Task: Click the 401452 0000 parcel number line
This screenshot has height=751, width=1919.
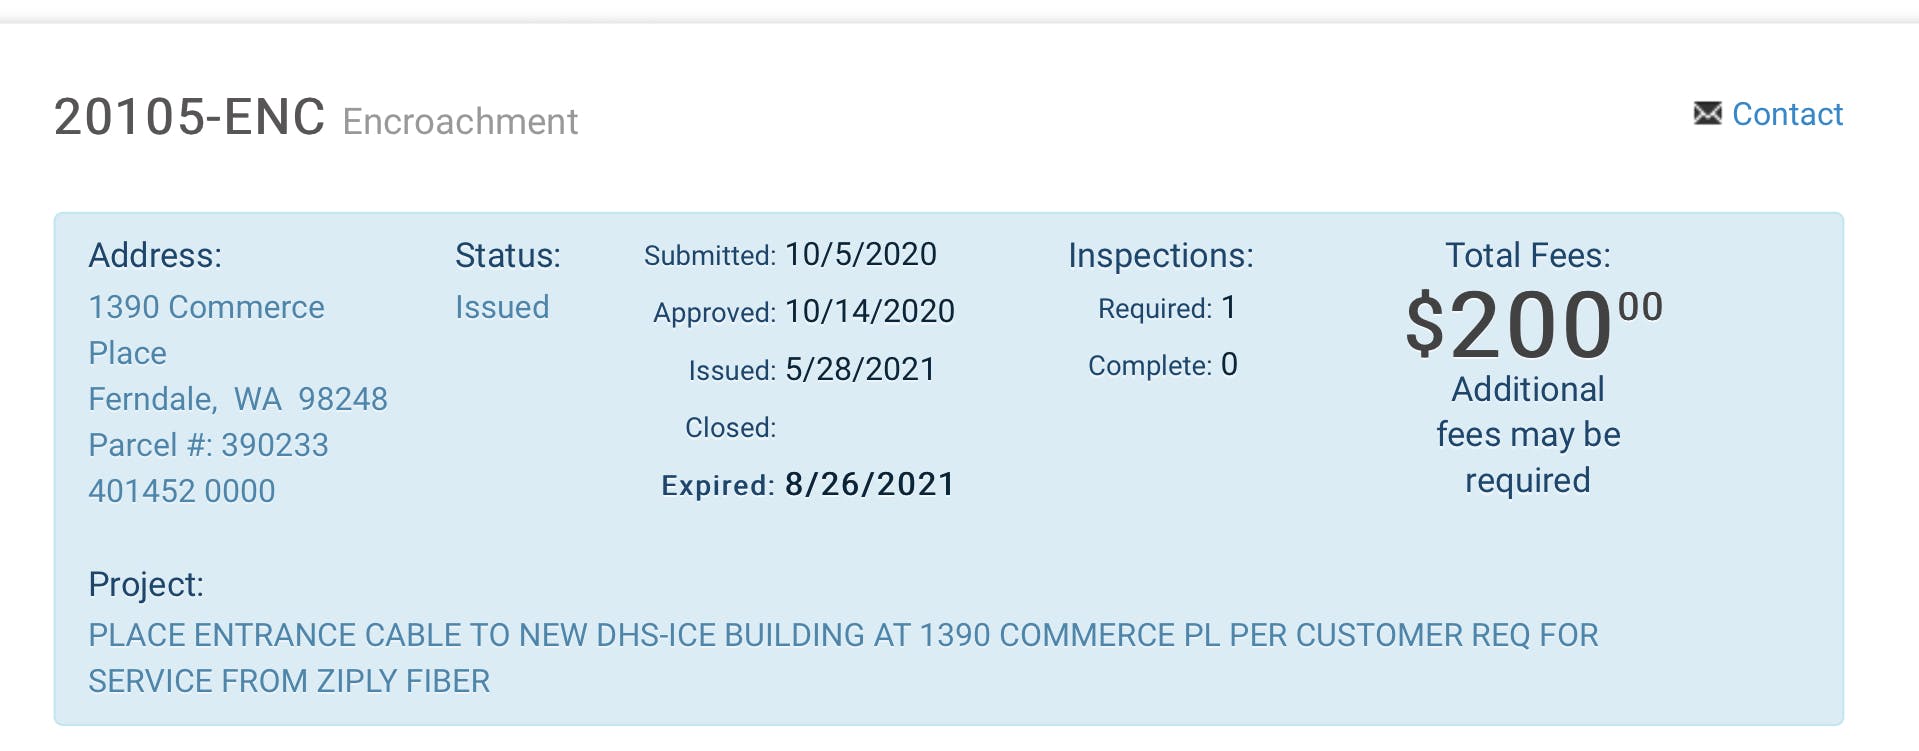Action: click(182, 491)
